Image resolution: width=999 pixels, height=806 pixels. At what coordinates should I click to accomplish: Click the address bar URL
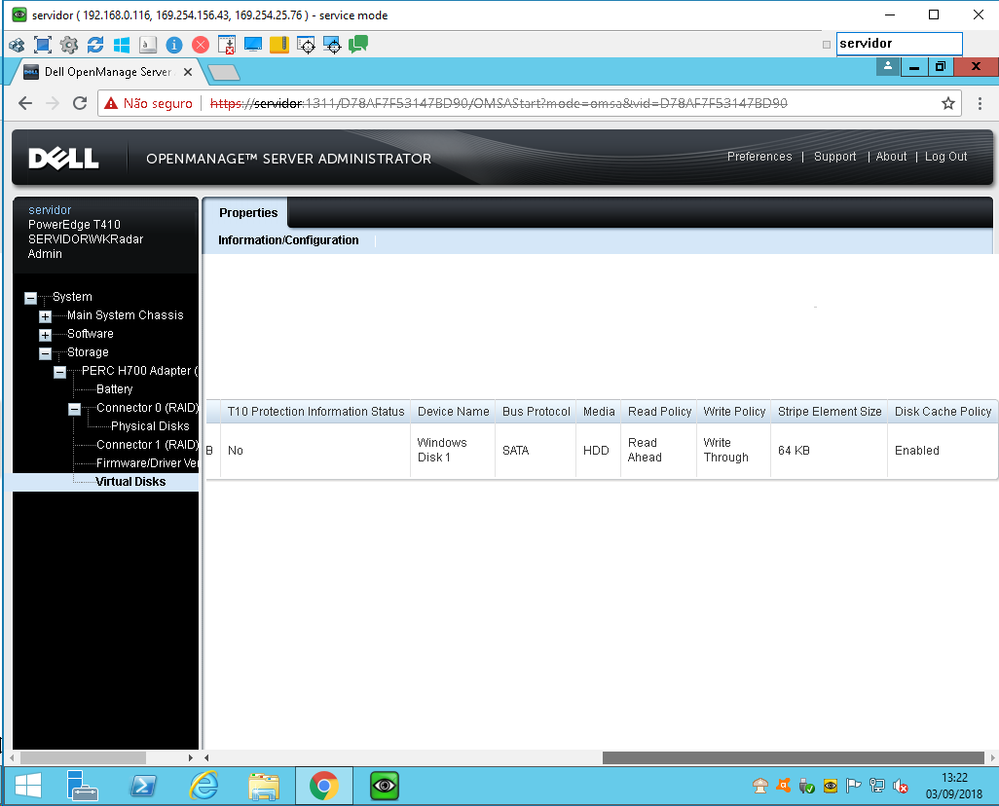click(498, 103)
